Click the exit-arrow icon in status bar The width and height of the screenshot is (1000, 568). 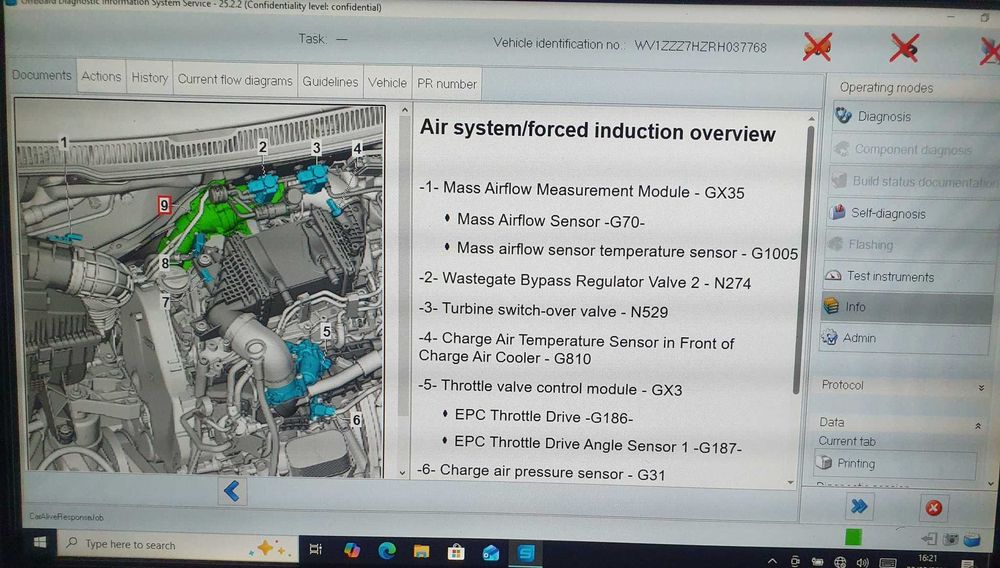pos(929,539)
